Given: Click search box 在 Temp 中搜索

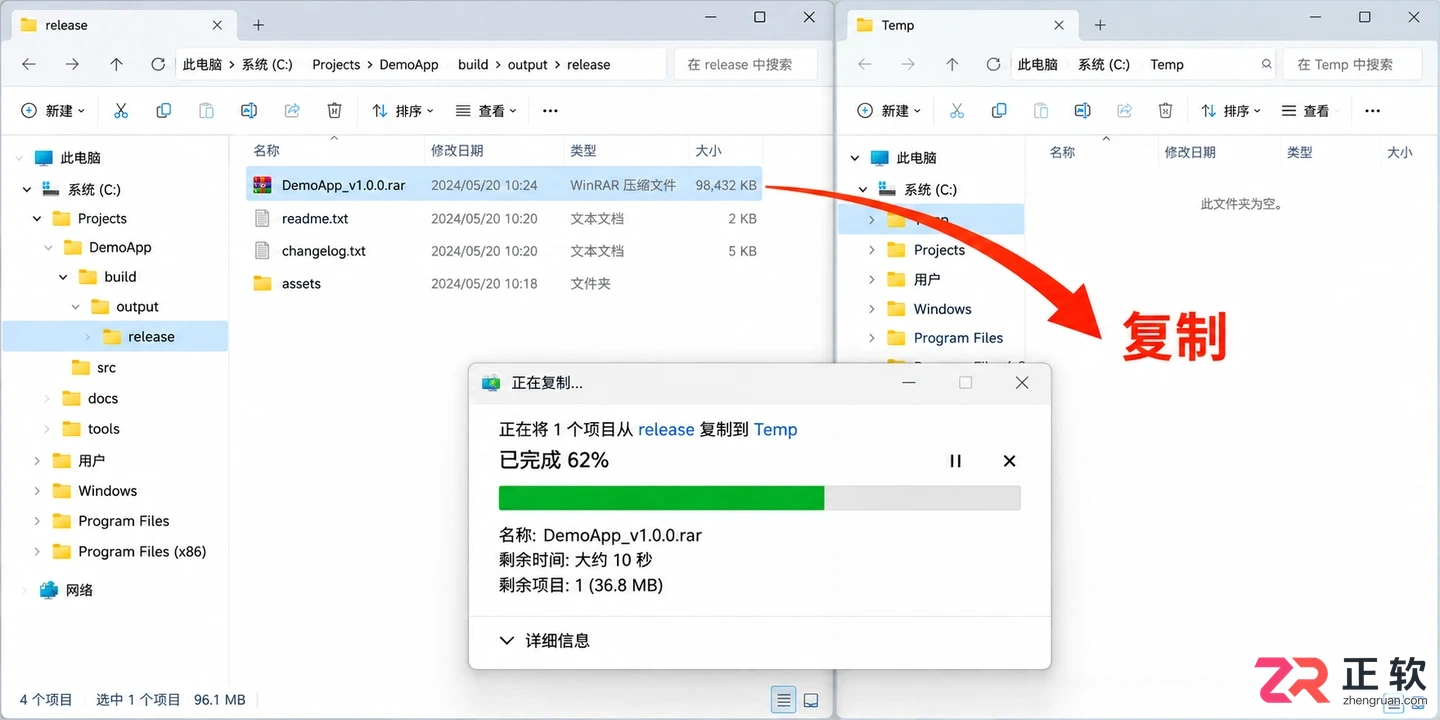Looking at the screenshot, I should (1352, 64).
